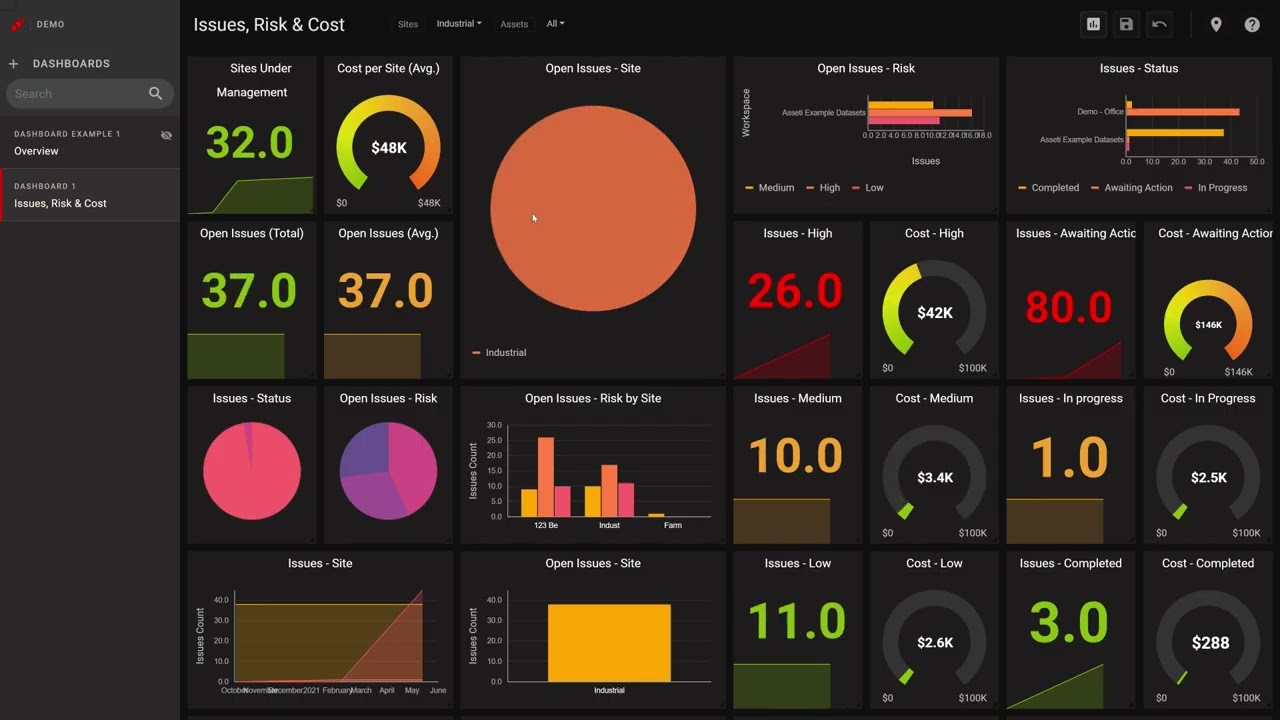Viewport: 1280px width, 720px height.
Task: Open help via the question mark icon
Action: tap(1252, 24)
